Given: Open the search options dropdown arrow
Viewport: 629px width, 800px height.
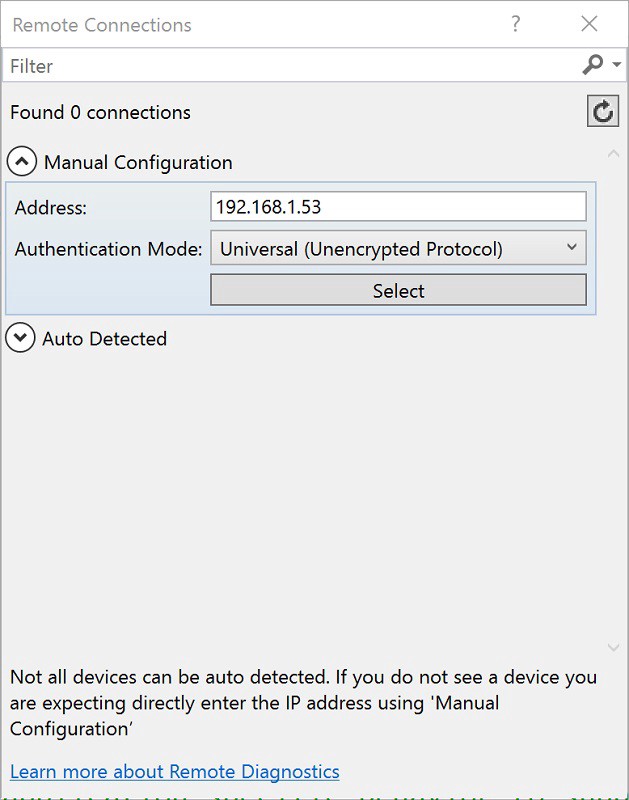Looking at the screenshot, I should click(617, 65).
